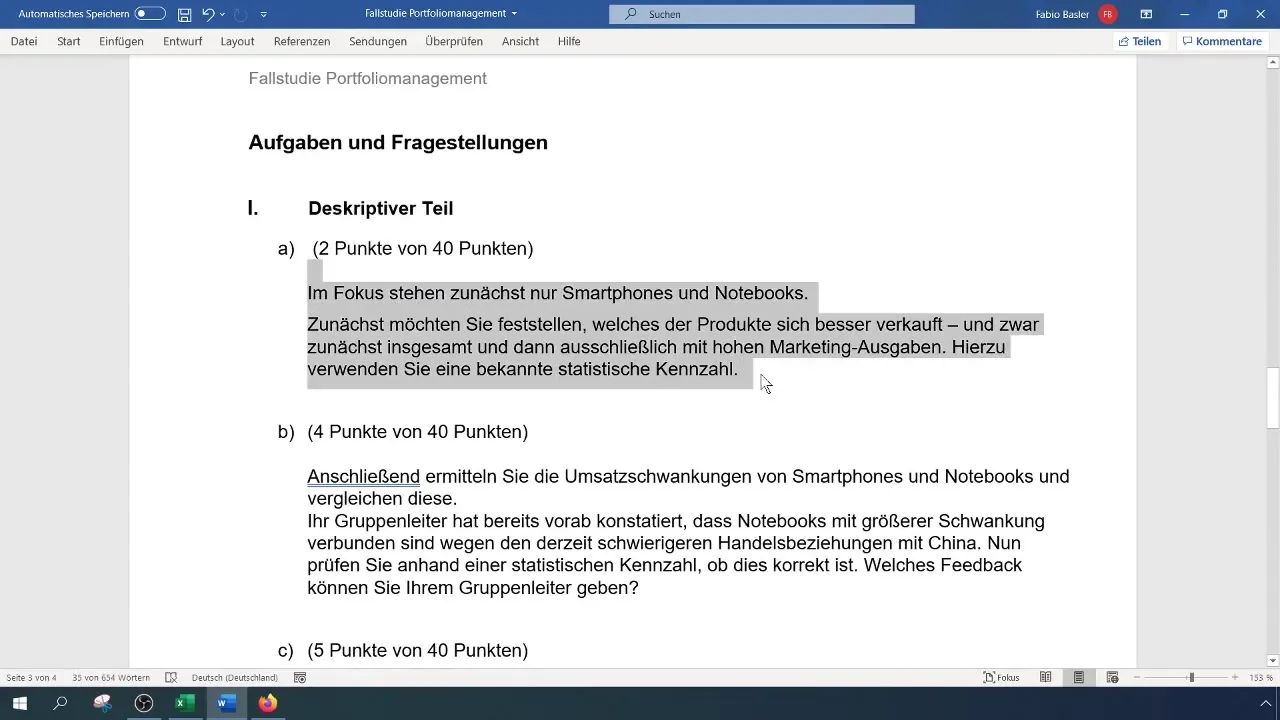Click the scrollbar up arrow
Image resolution: width=1280 pixels, height=720 pixels.
[x=1272, y=63]
